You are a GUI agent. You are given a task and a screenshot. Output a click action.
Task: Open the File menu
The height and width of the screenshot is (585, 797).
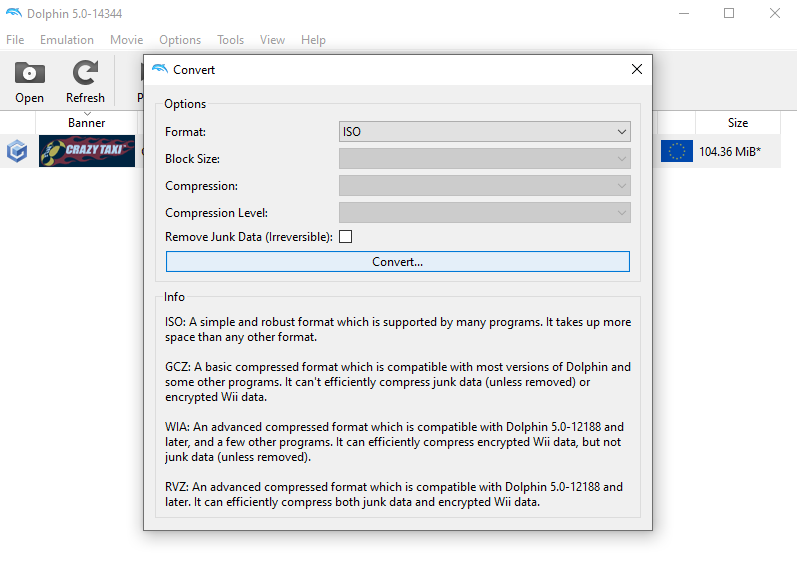15,40
